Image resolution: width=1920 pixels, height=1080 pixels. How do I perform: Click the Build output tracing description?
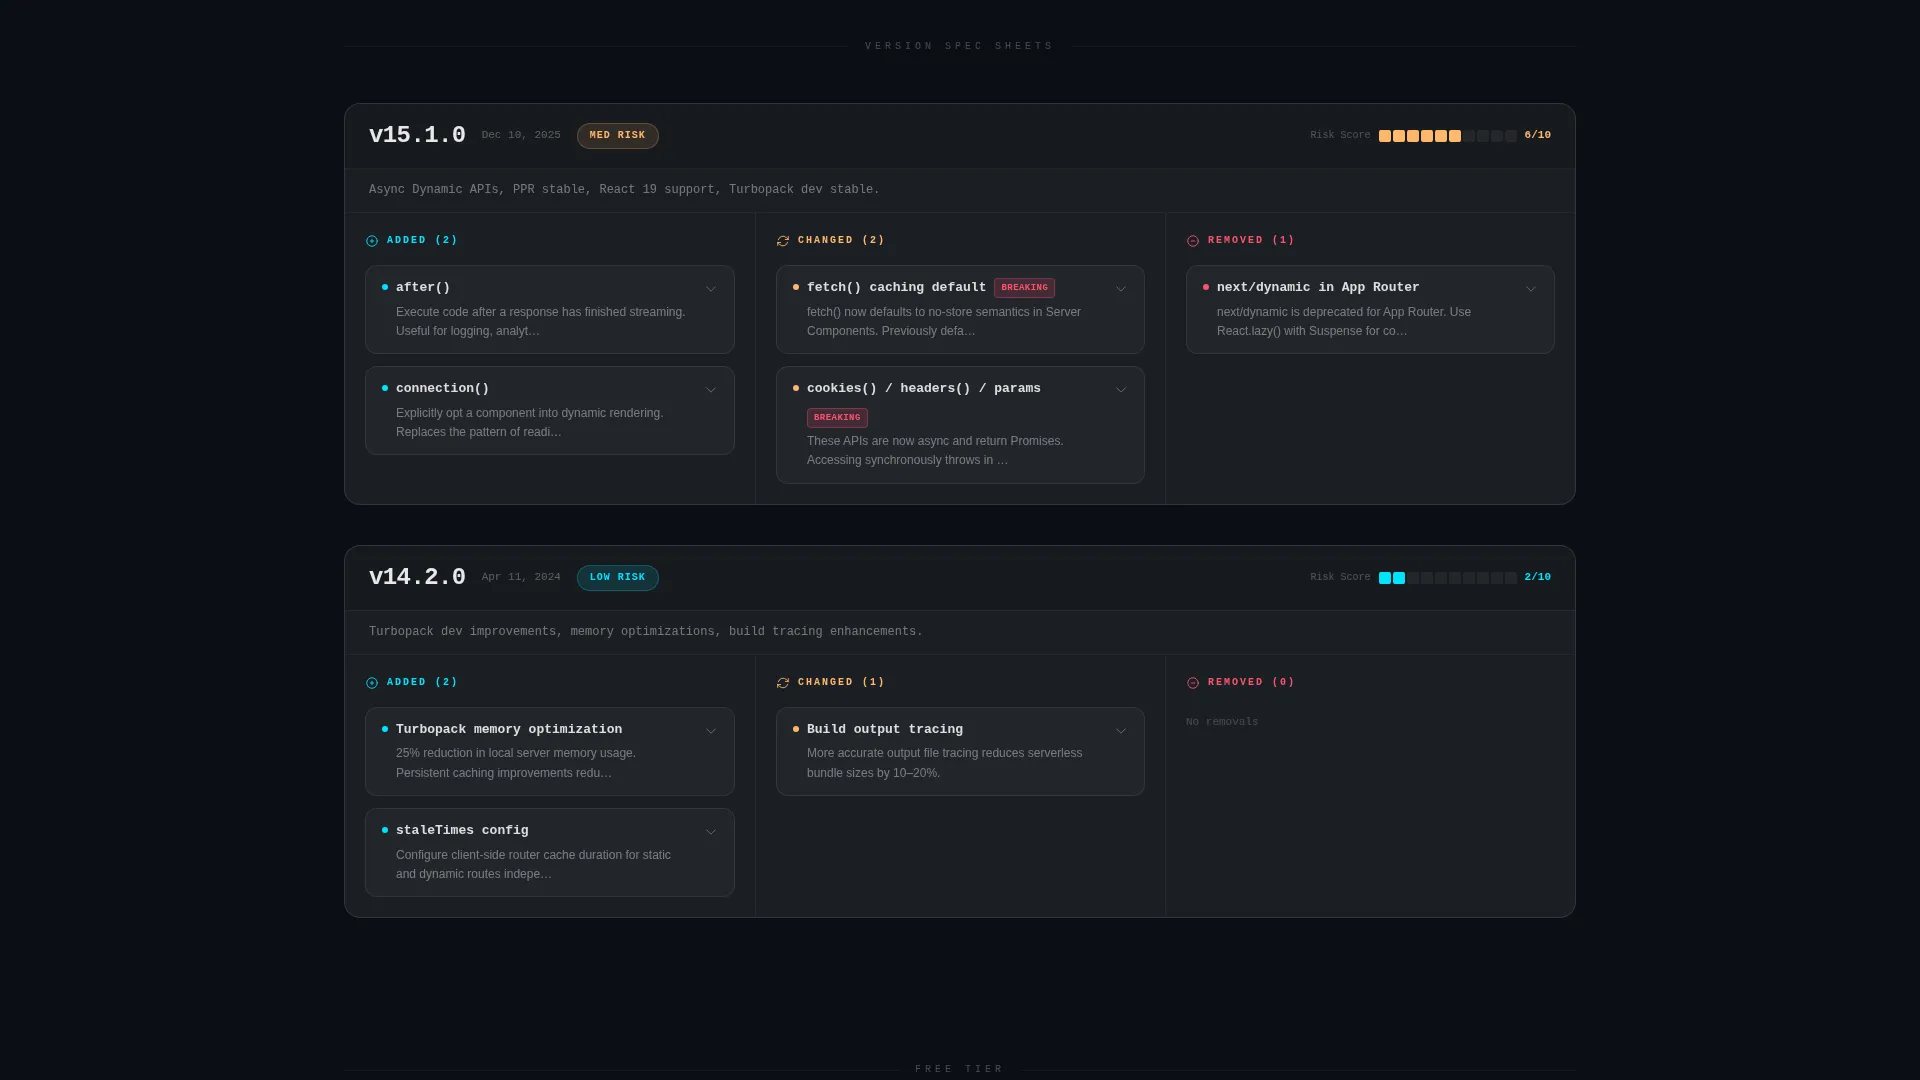point(945,763)
